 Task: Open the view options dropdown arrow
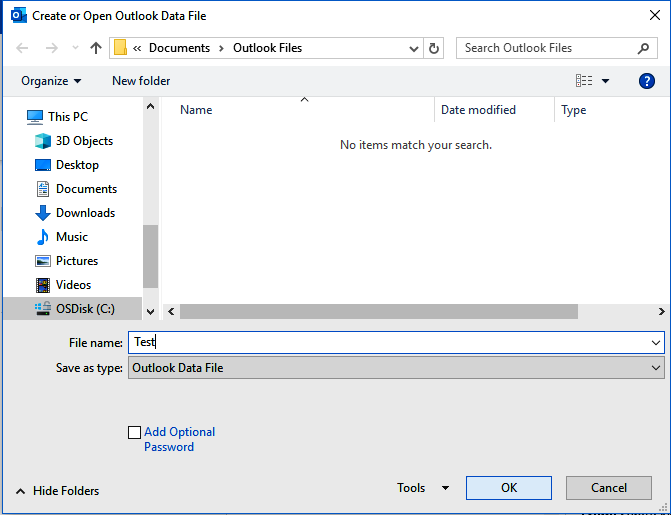(605, 81)
